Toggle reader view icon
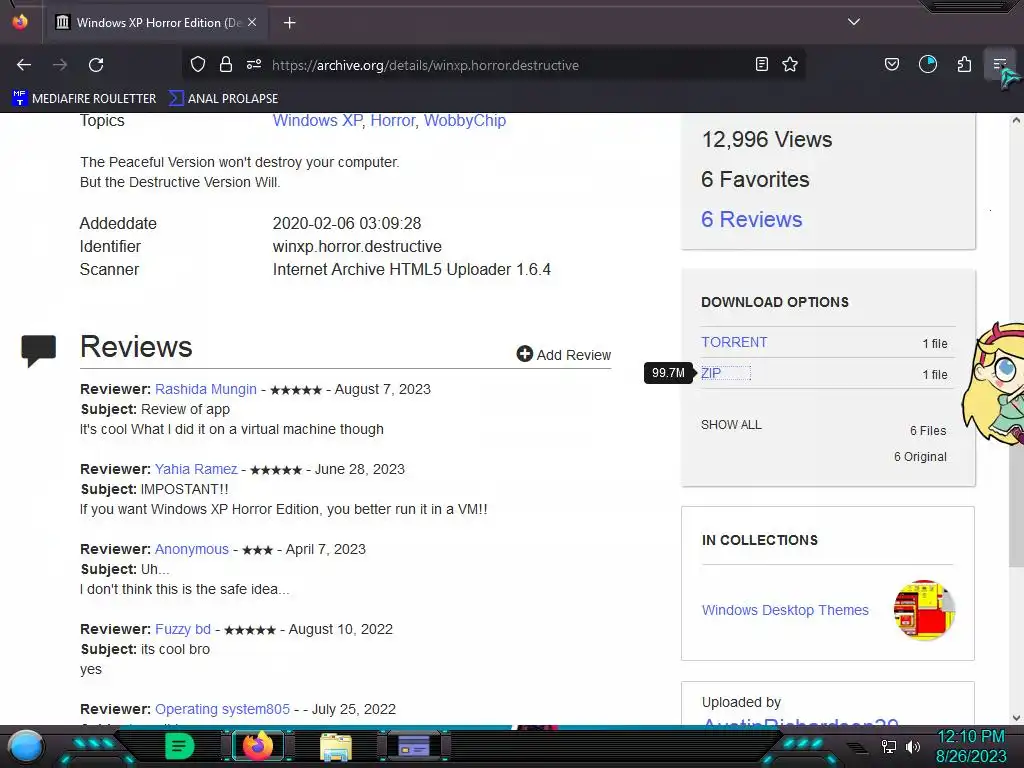The width and height of the screenshot is (1024, 768). pos(761,64)
